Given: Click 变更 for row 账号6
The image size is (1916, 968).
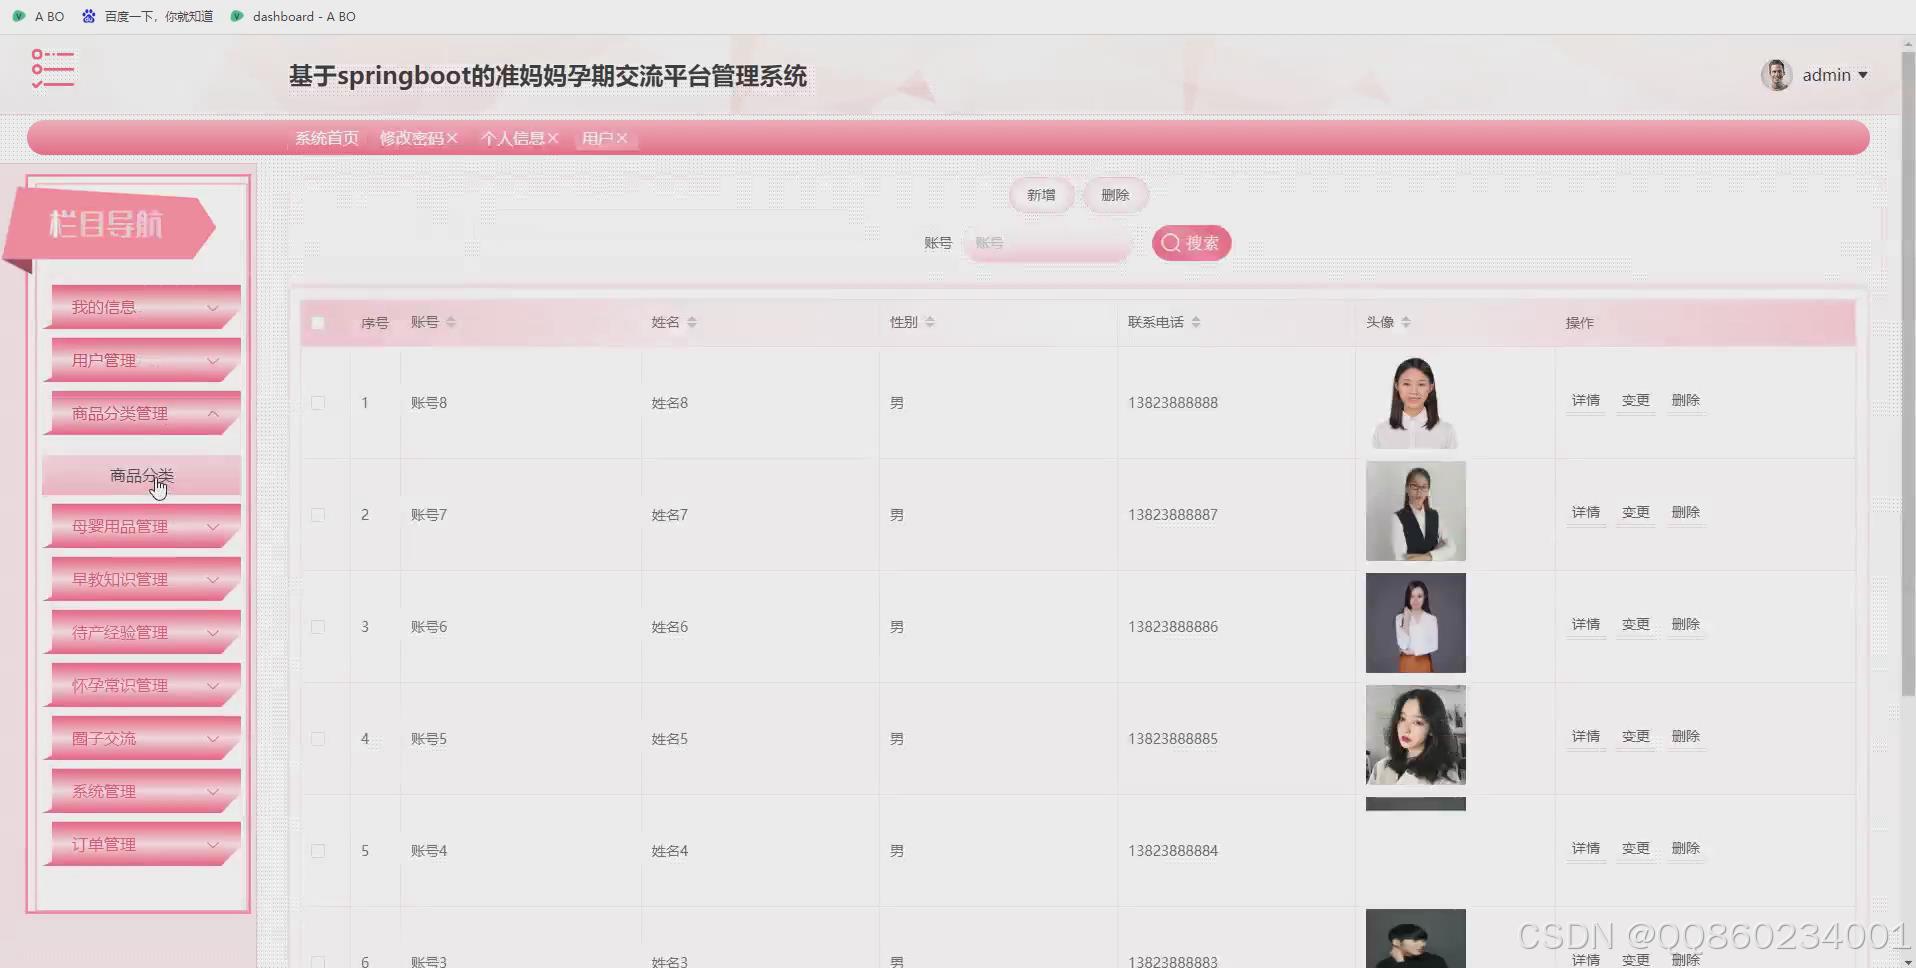Looking at the screenshot, I should click(x=1636, y=625).
